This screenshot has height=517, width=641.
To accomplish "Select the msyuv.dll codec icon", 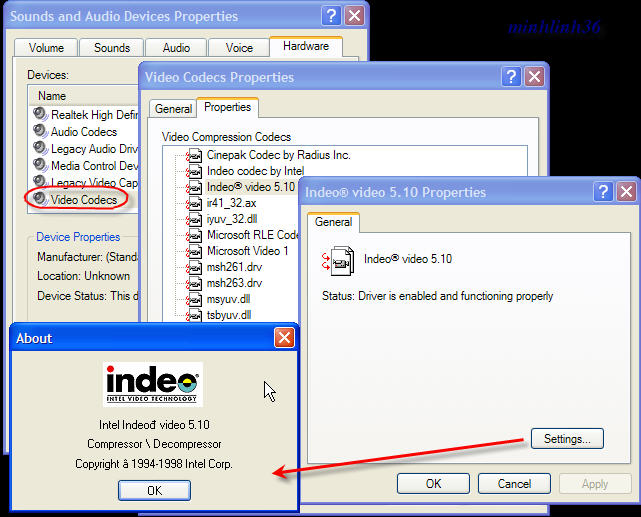I will (194, 300).
